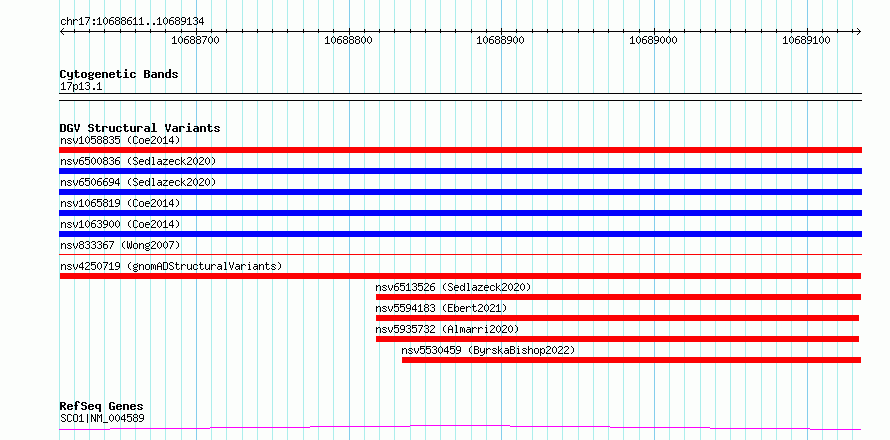Click the ruler's left arrow end
Screen dimensions: 890x440
pyautogui.click(x=62, y=31)
